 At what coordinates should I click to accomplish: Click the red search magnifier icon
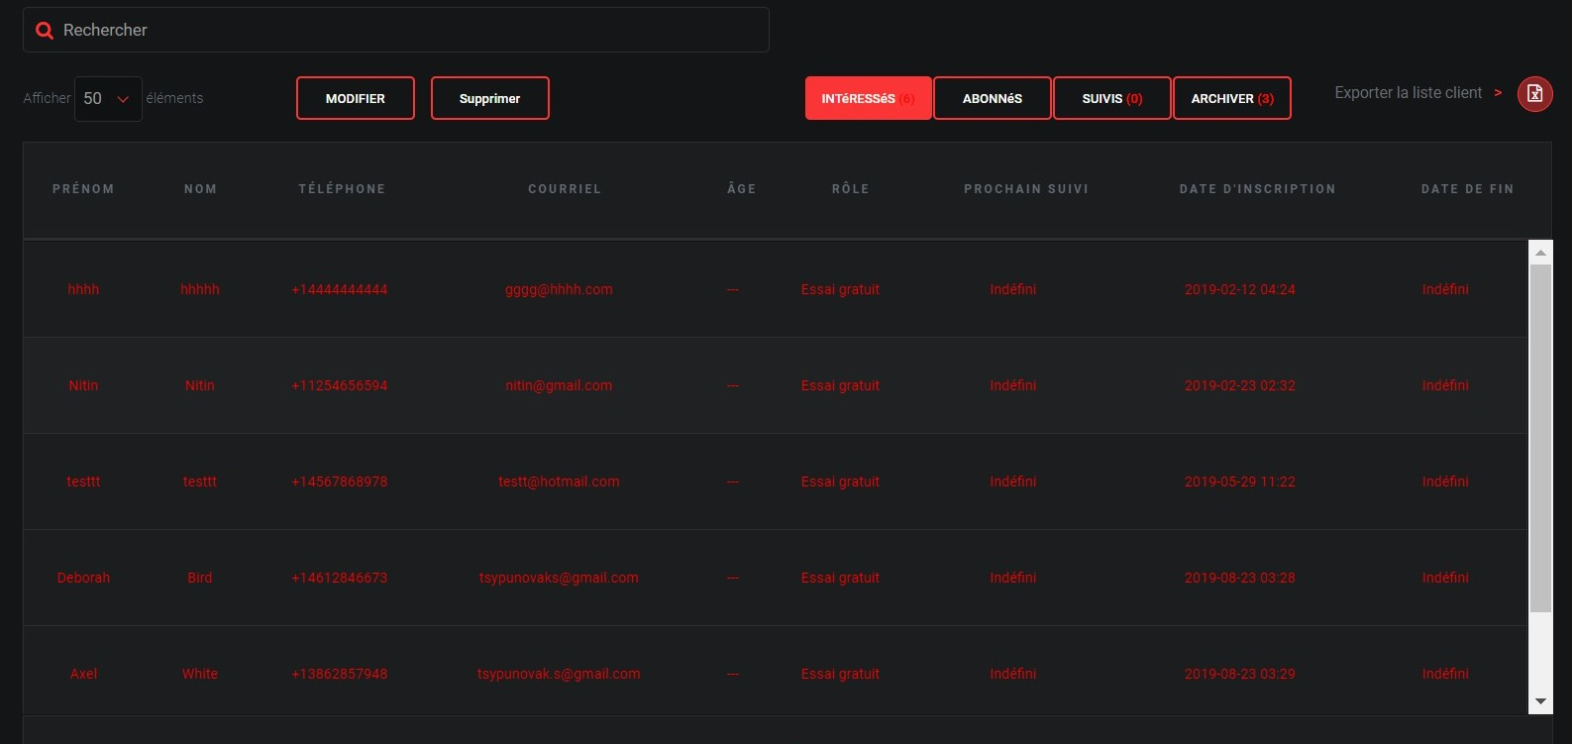click(x=44, y=31)
